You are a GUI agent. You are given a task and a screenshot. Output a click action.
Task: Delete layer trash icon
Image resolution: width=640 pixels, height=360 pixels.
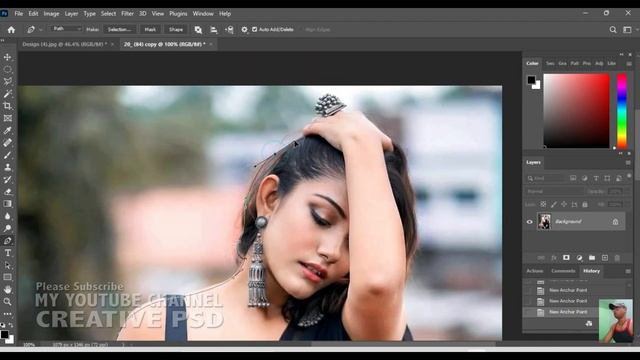click(617, 258)
